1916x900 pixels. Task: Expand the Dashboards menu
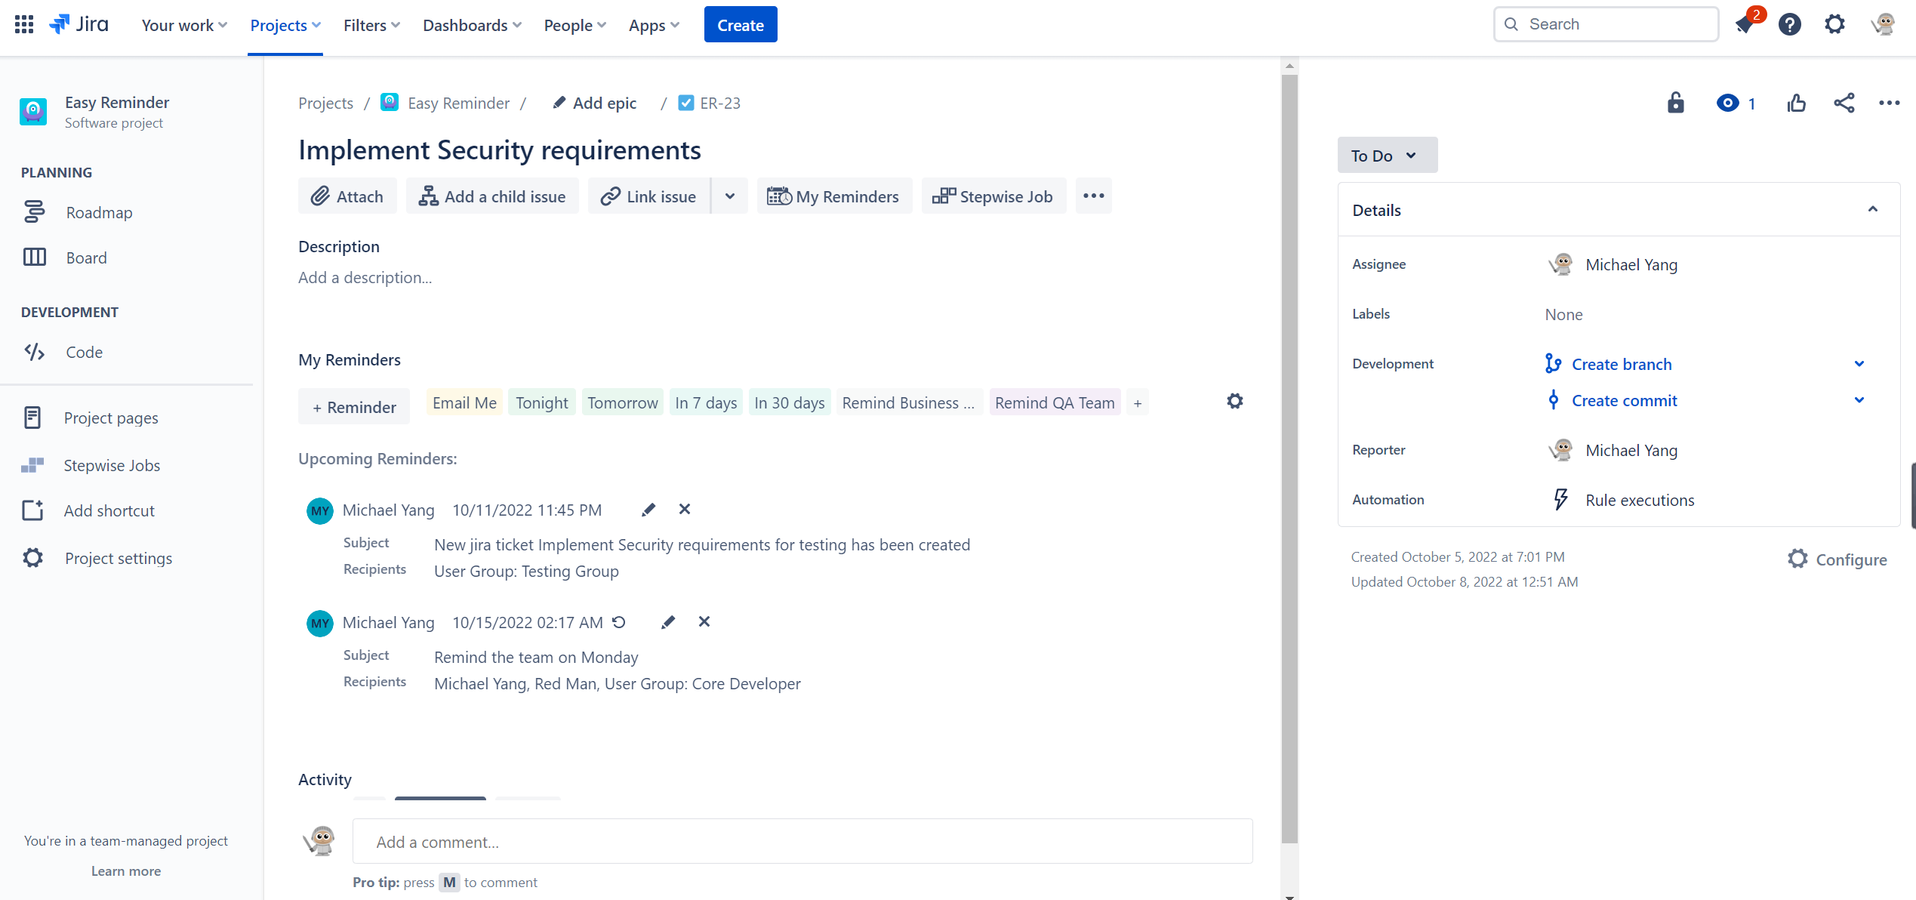[472, 25]
